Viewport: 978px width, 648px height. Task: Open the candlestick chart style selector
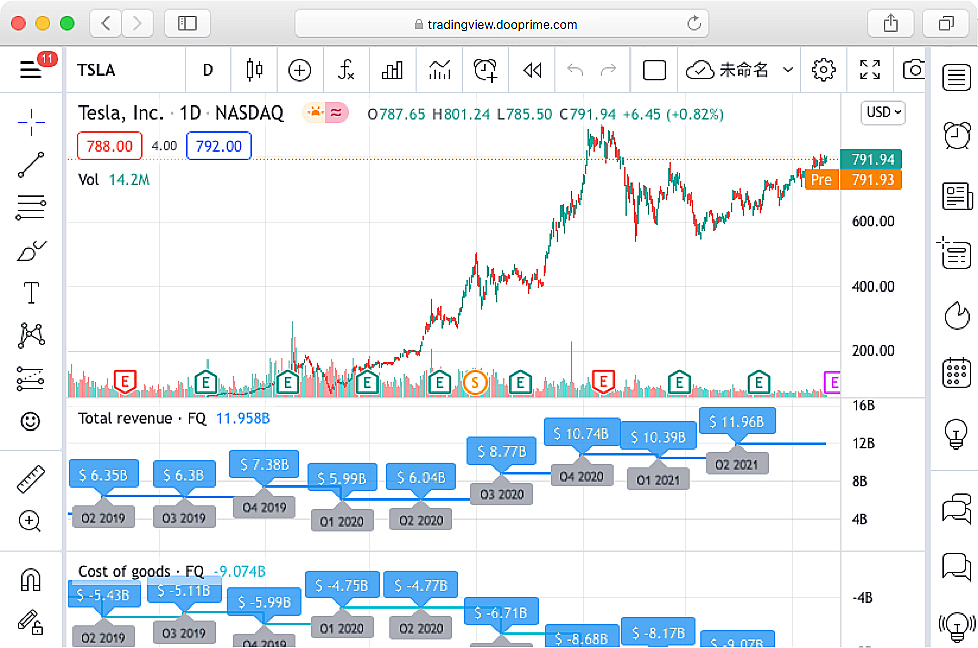tap(254, 70)
